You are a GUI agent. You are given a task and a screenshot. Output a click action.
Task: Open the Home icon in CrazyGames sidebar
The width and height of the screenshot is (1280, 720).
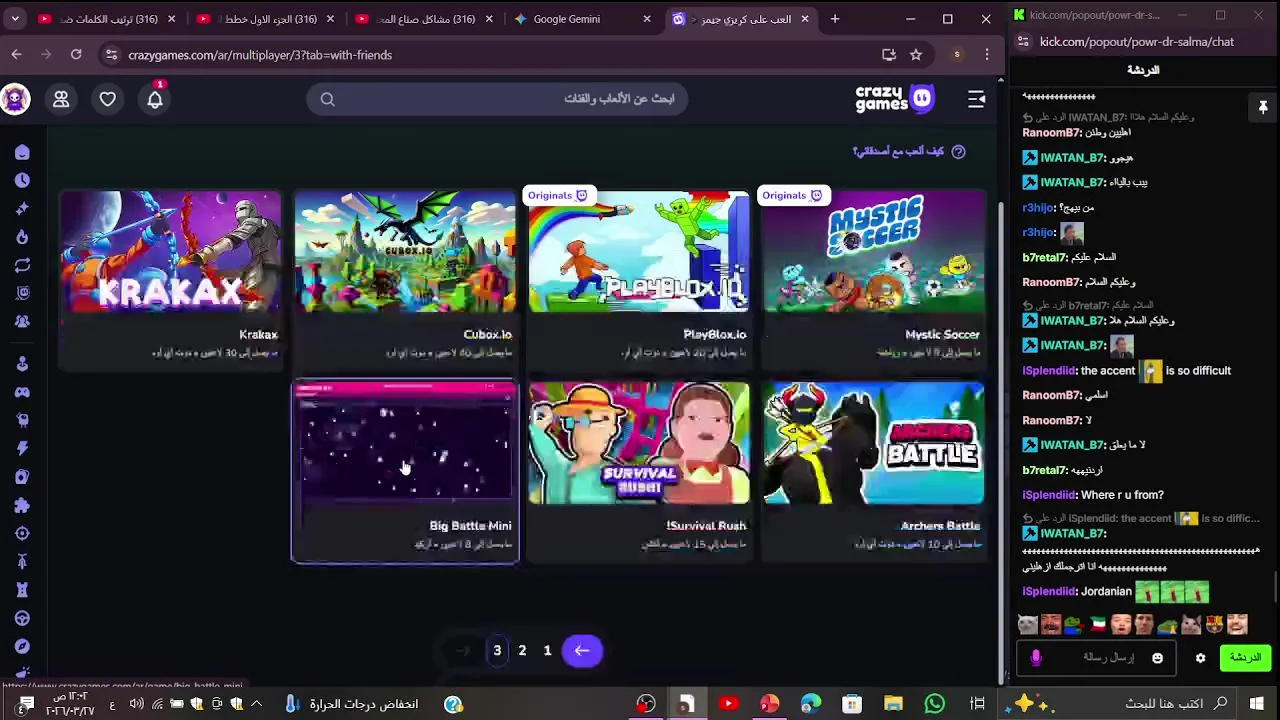point(22,152)
